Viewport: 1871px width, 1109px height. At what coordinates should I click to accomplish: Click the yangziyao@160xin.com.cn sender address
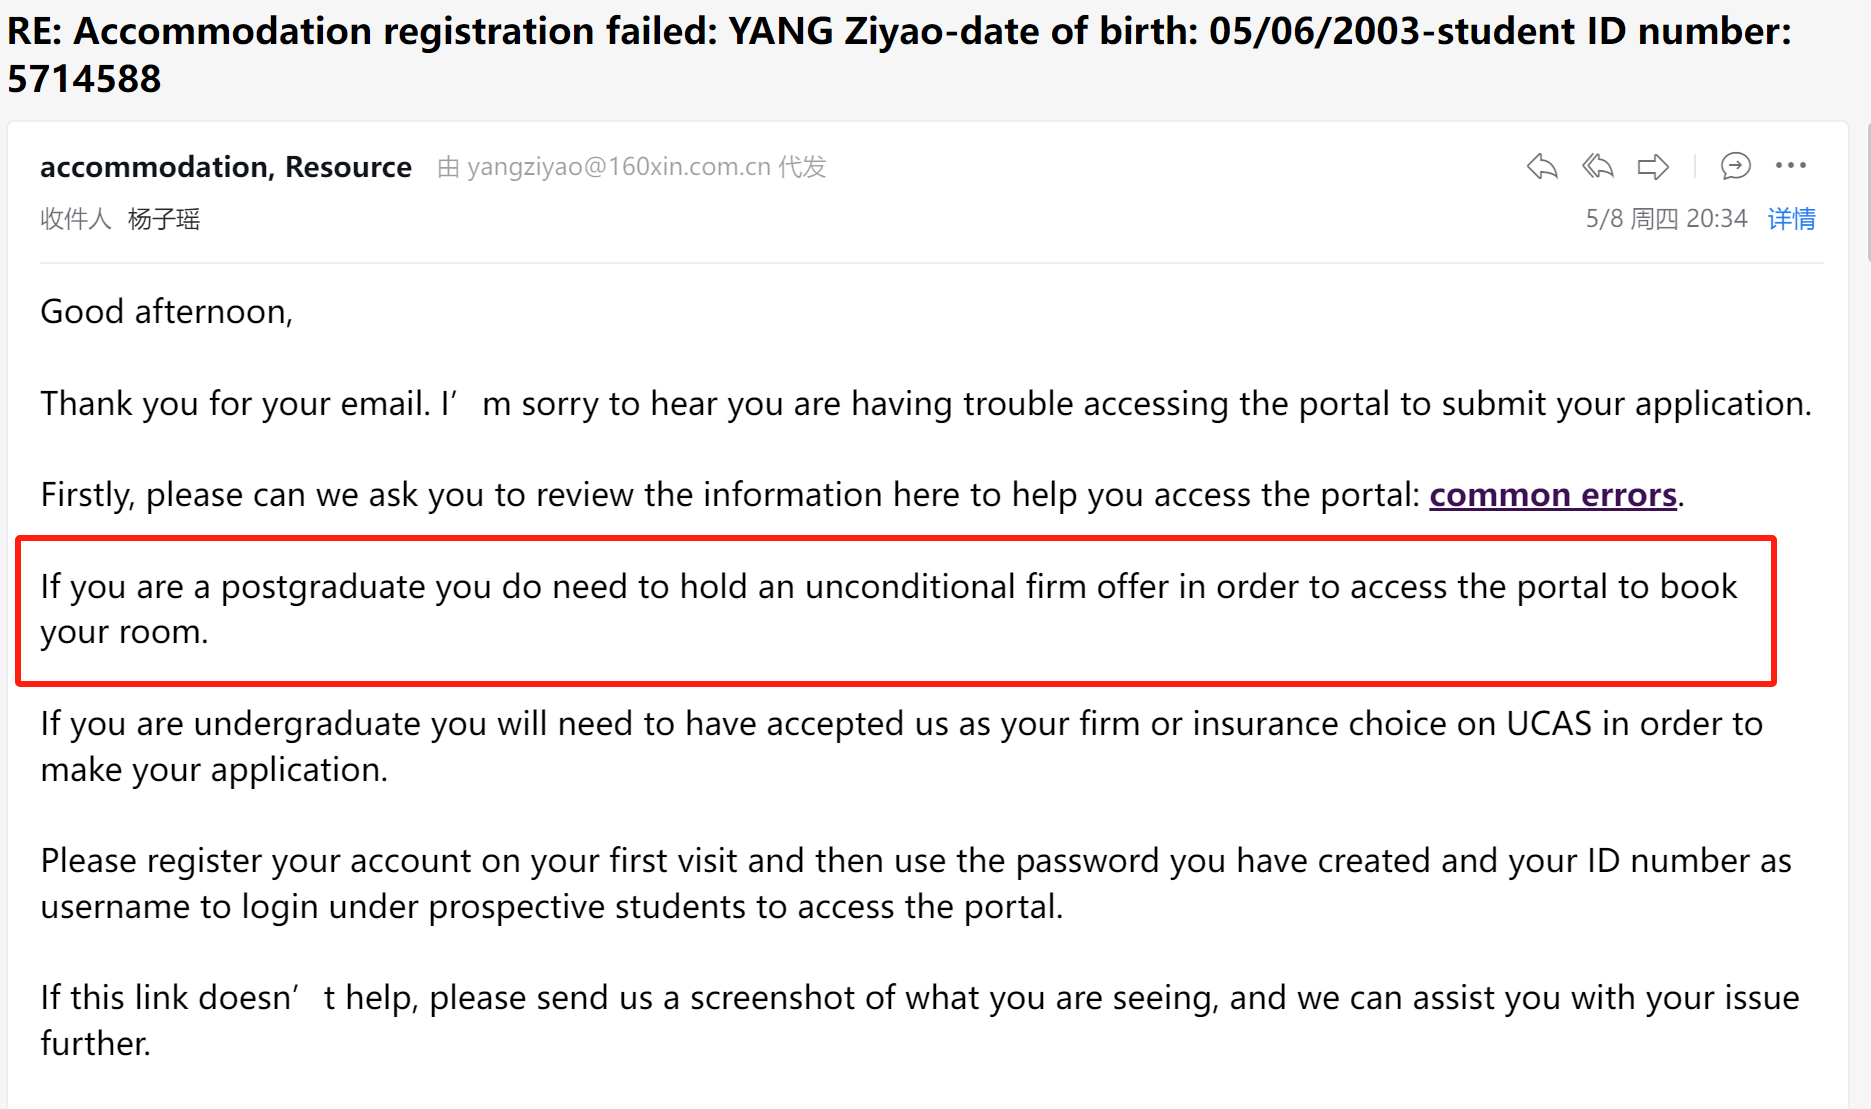(618, 167)
